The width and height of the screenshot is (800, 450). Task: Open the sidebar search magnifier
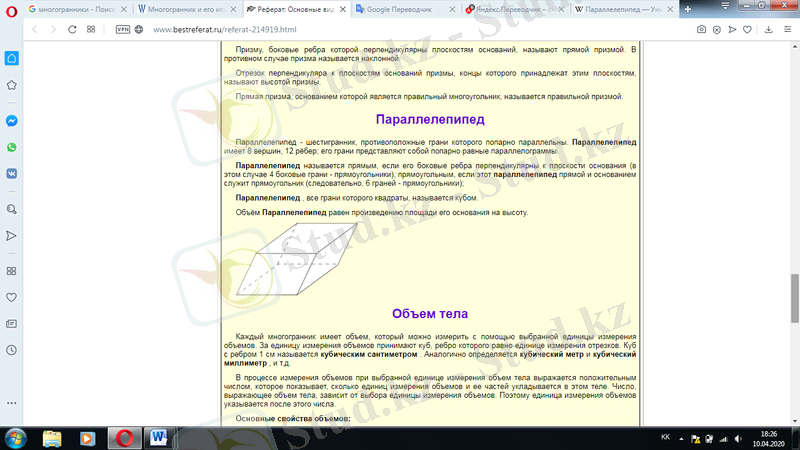[11, 209]
